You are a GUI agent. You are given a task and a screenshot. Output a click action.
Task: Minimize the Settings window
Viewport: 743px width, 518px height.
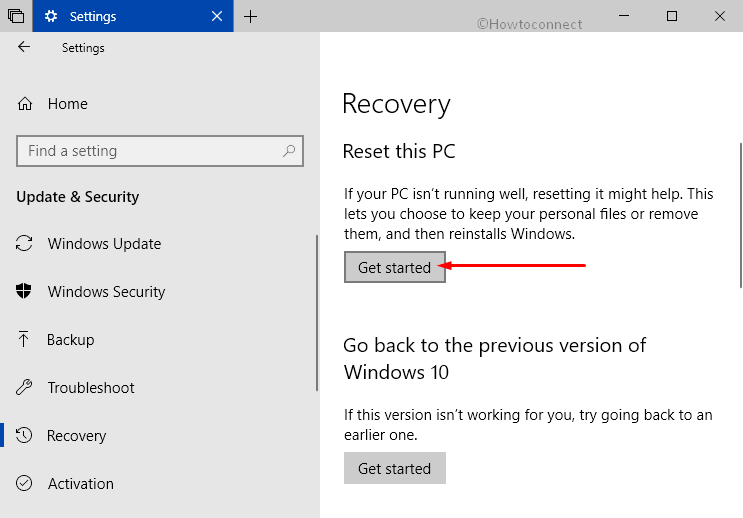624,16
